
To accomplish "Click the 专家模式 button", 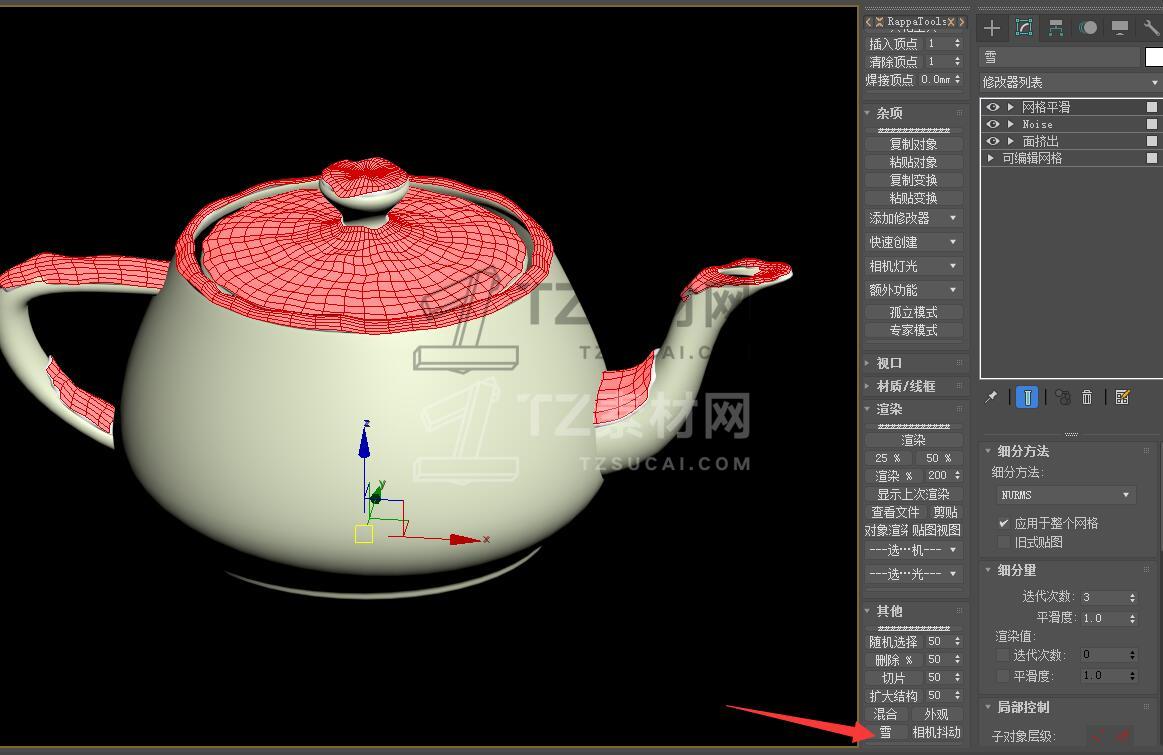I will coord(914,330).
